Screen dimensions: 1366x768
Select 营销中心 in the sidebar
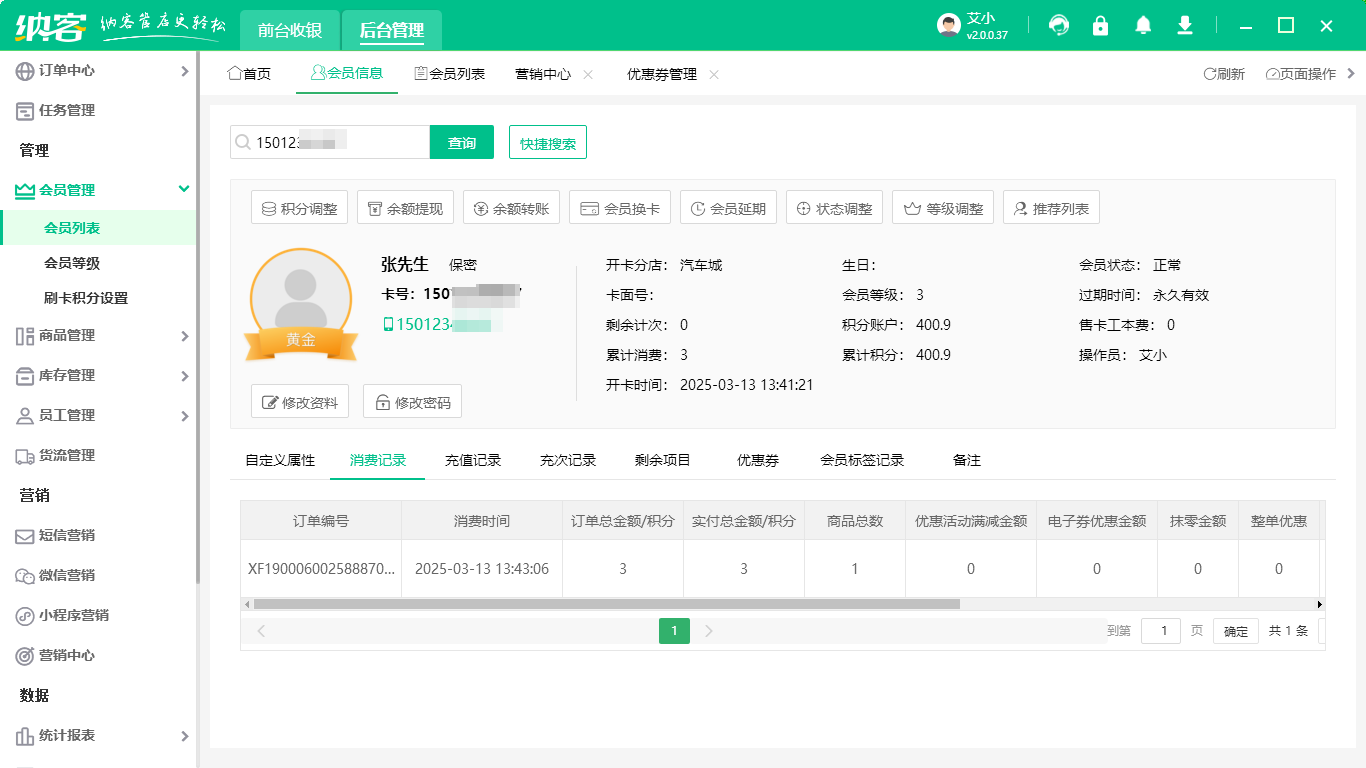tap(68, 656)
